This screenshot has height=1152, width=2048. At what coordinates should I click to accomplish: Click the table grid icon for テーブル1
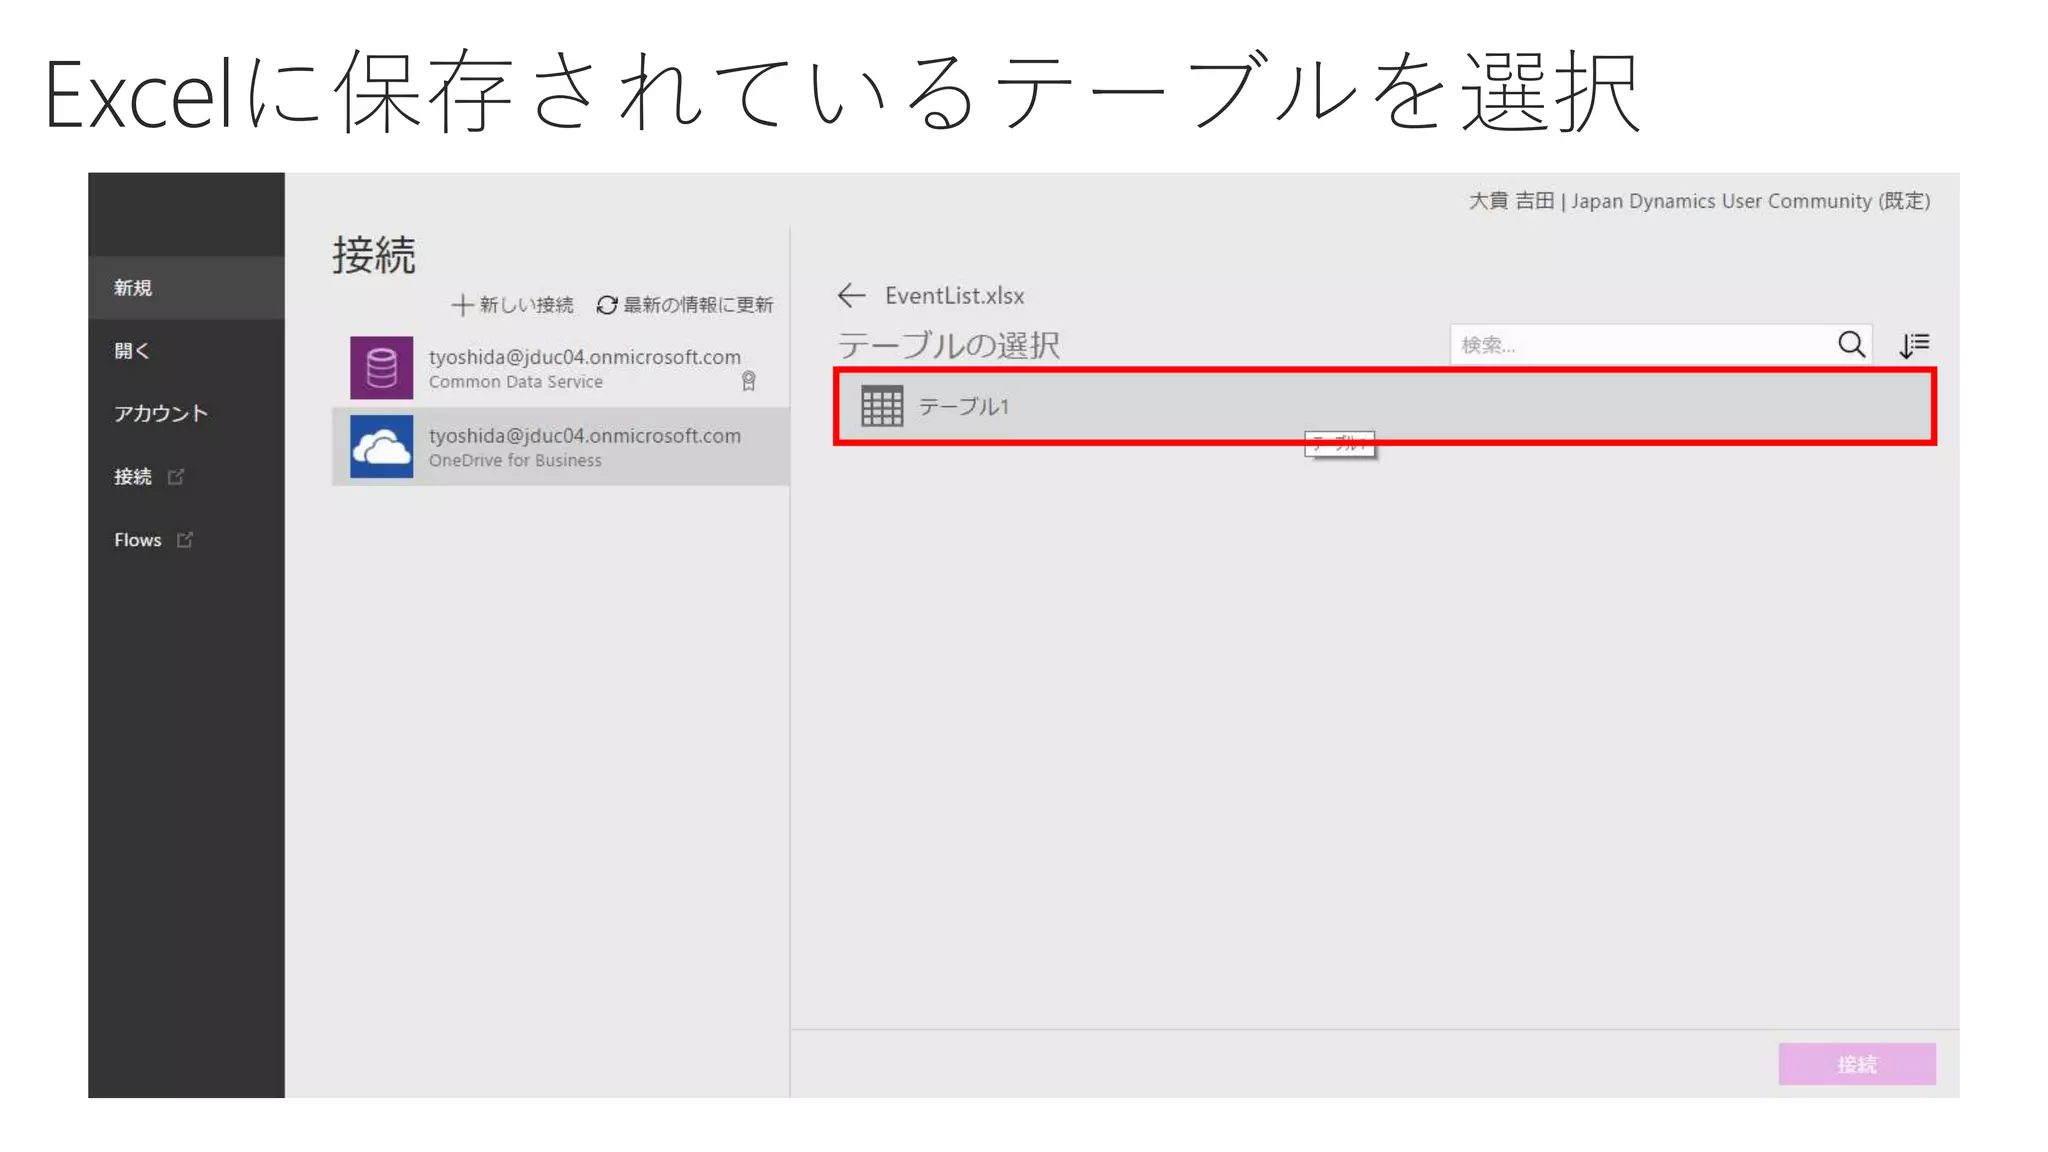(882, 406)
